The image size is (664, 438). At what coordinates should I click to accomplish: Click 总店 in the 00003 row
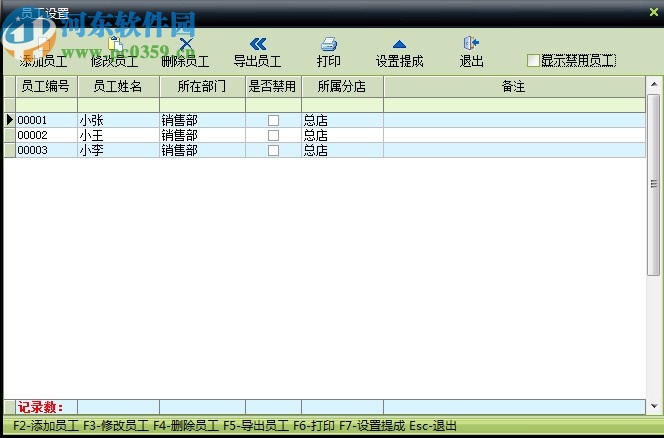click(x=315, y=150)
